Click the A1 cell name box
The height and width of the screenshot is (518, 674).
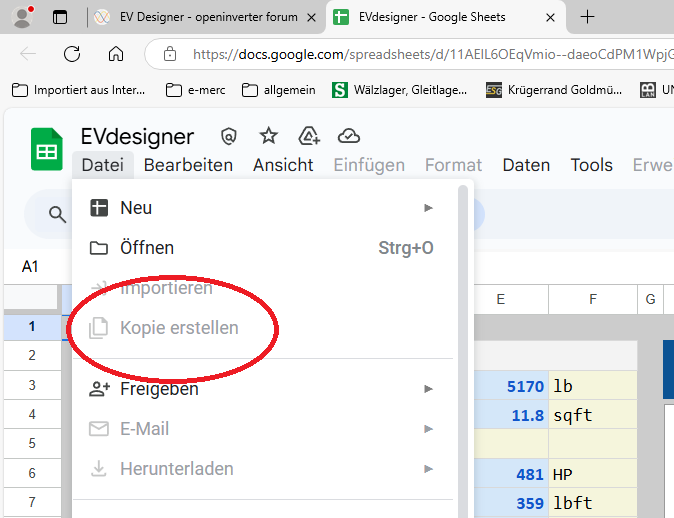30,266
